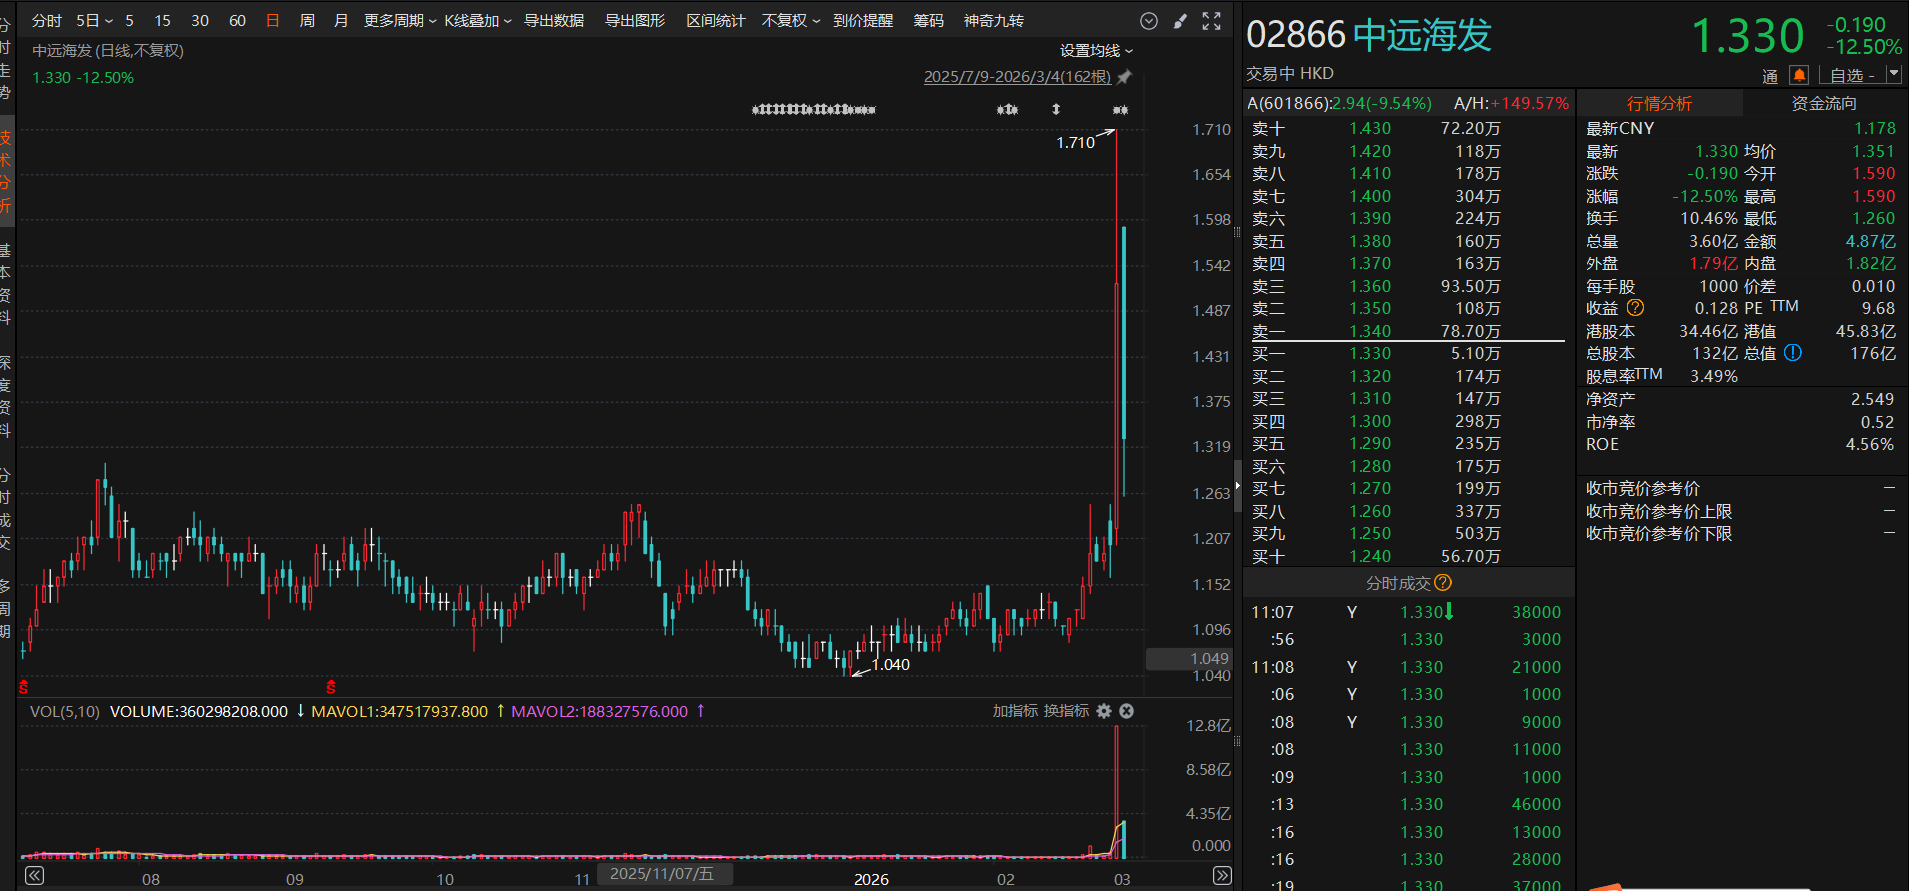Click 卖十 ask price 1.430
The height and width of the screenshot is (891, 1909).
tap(1370, 128)
